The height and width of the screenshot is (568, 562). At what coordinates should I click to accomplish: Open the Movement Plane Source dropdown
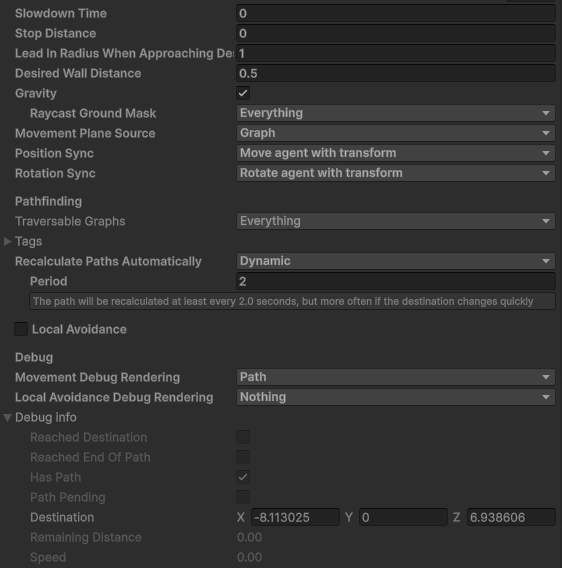[x=396, y=133]
